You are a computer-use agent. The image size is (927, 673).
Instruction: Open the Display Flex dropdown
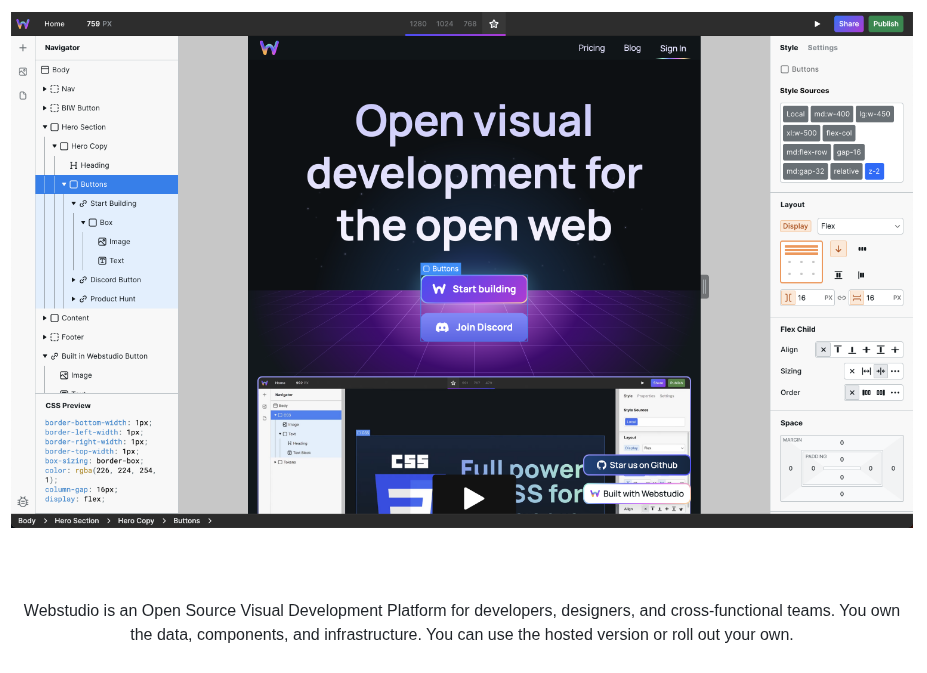click(860, 227)
